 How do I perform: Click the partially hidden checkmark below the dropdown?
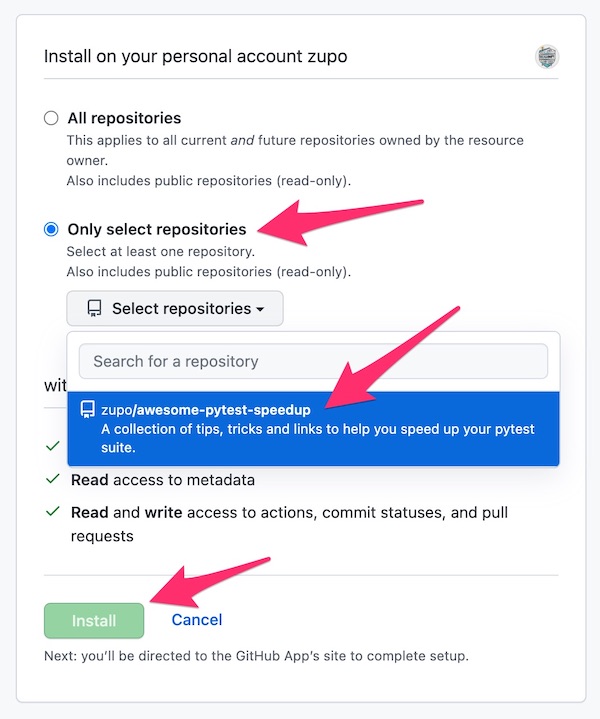tap(53, 448)
